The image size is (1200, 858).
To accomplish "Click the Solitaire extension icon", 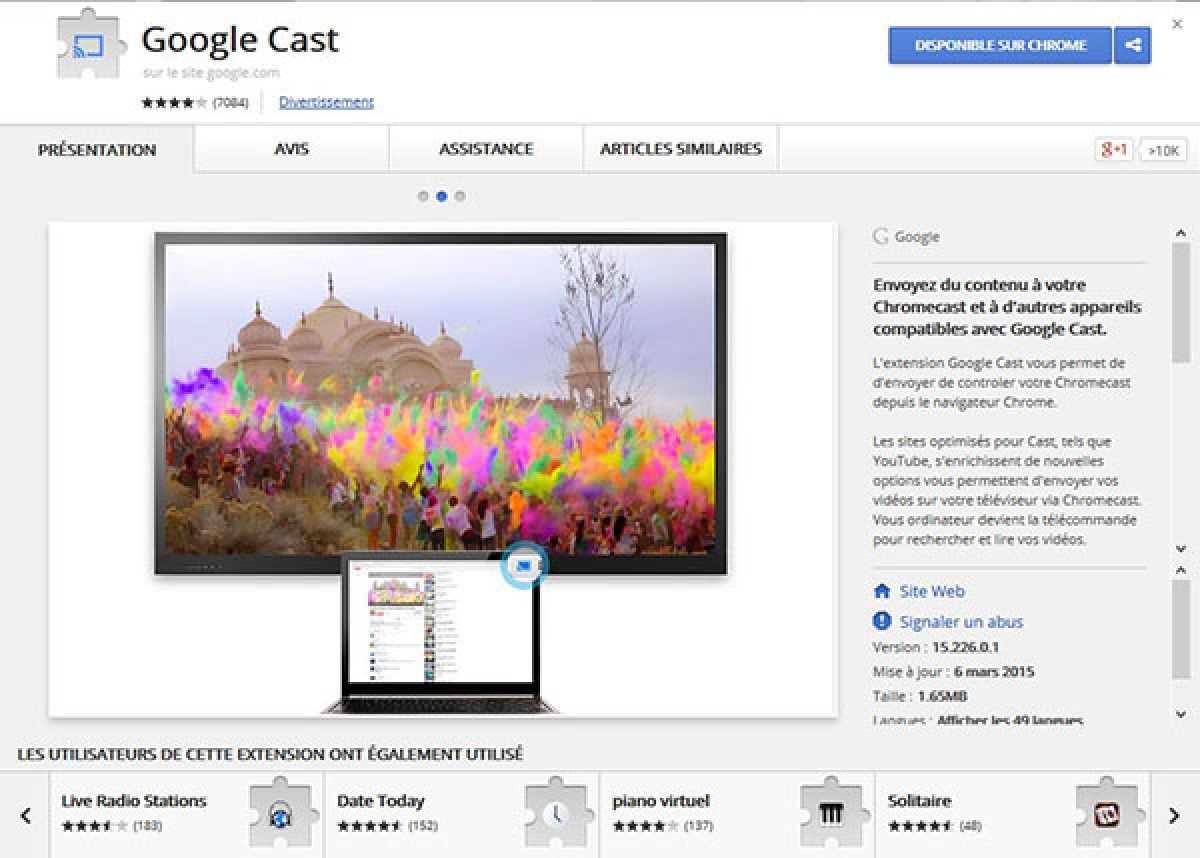I will (1108, 814).
